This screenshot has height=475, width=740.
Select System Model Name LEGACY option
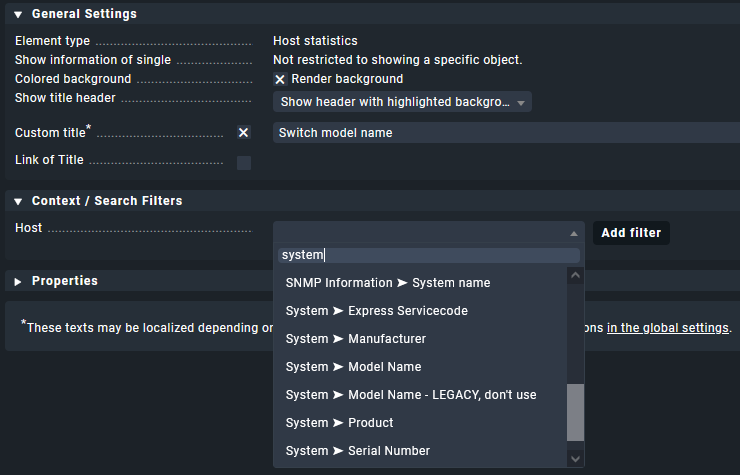(410, 395)
